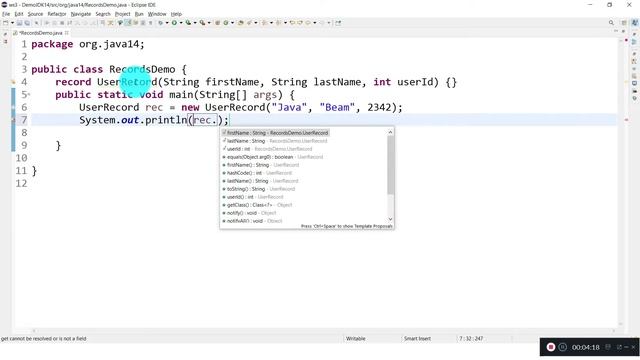Screen dimensions: 640x360
Task: Click Smart Insert status bar field
Action: pyautogui.click(x=417, y=339)
